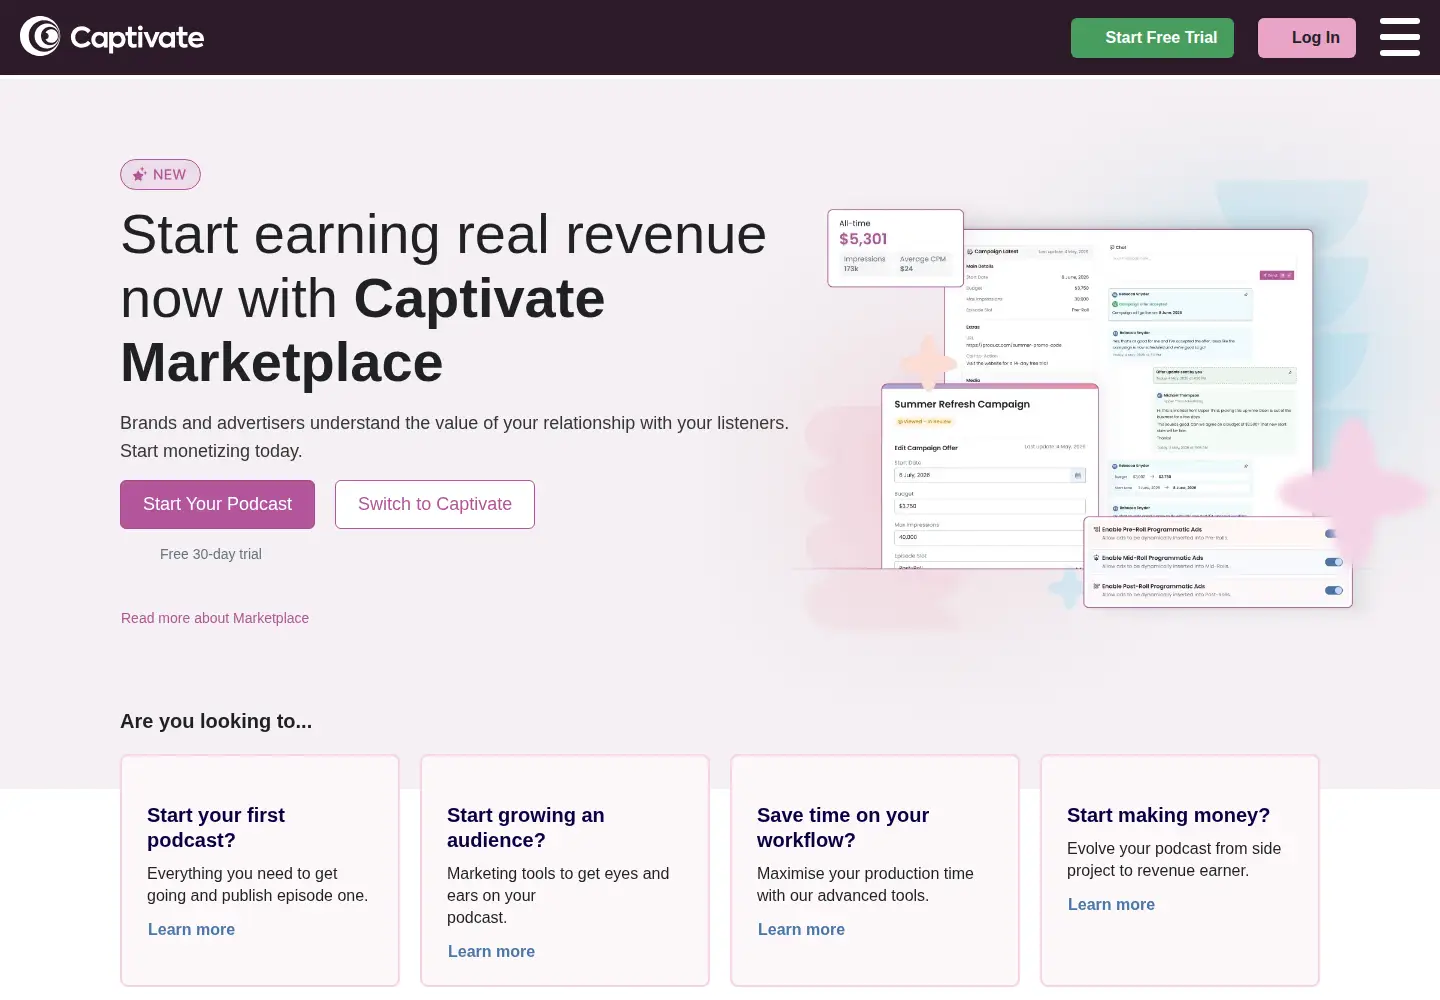The image size is (1440, 1000).
Task: Click the NEW badge above the headline
Action: 160,174
